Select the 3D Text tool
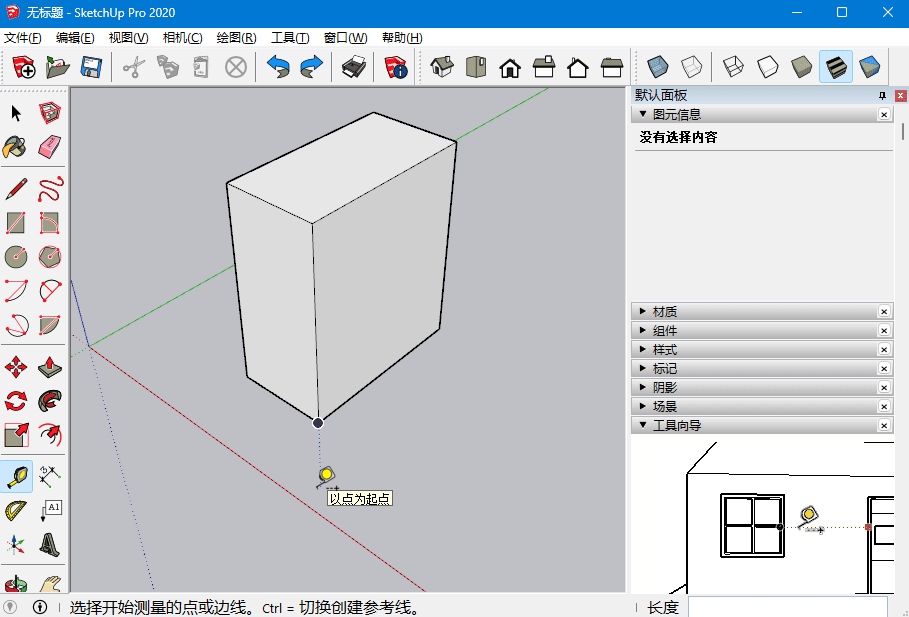 [x=49, y=545]
